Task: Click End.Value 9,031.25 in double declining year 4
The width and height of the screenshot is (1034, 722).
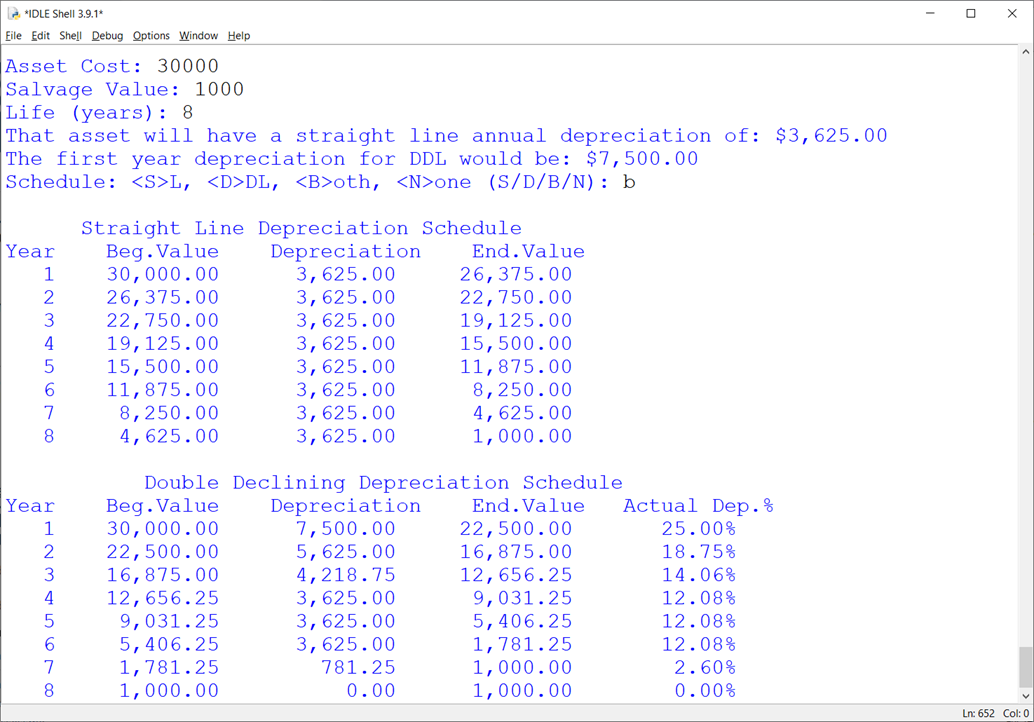Action: (522, 598)
